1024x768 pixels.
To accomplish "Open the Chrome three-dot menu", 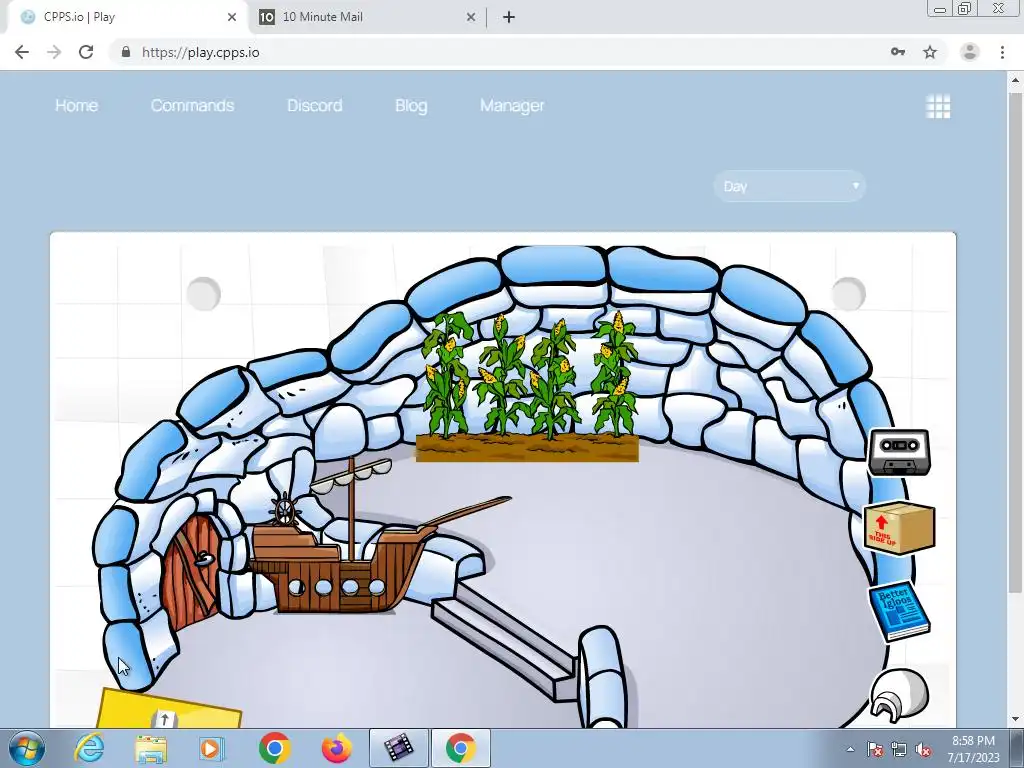I will pyautogui.click(x=1002, y=52).
